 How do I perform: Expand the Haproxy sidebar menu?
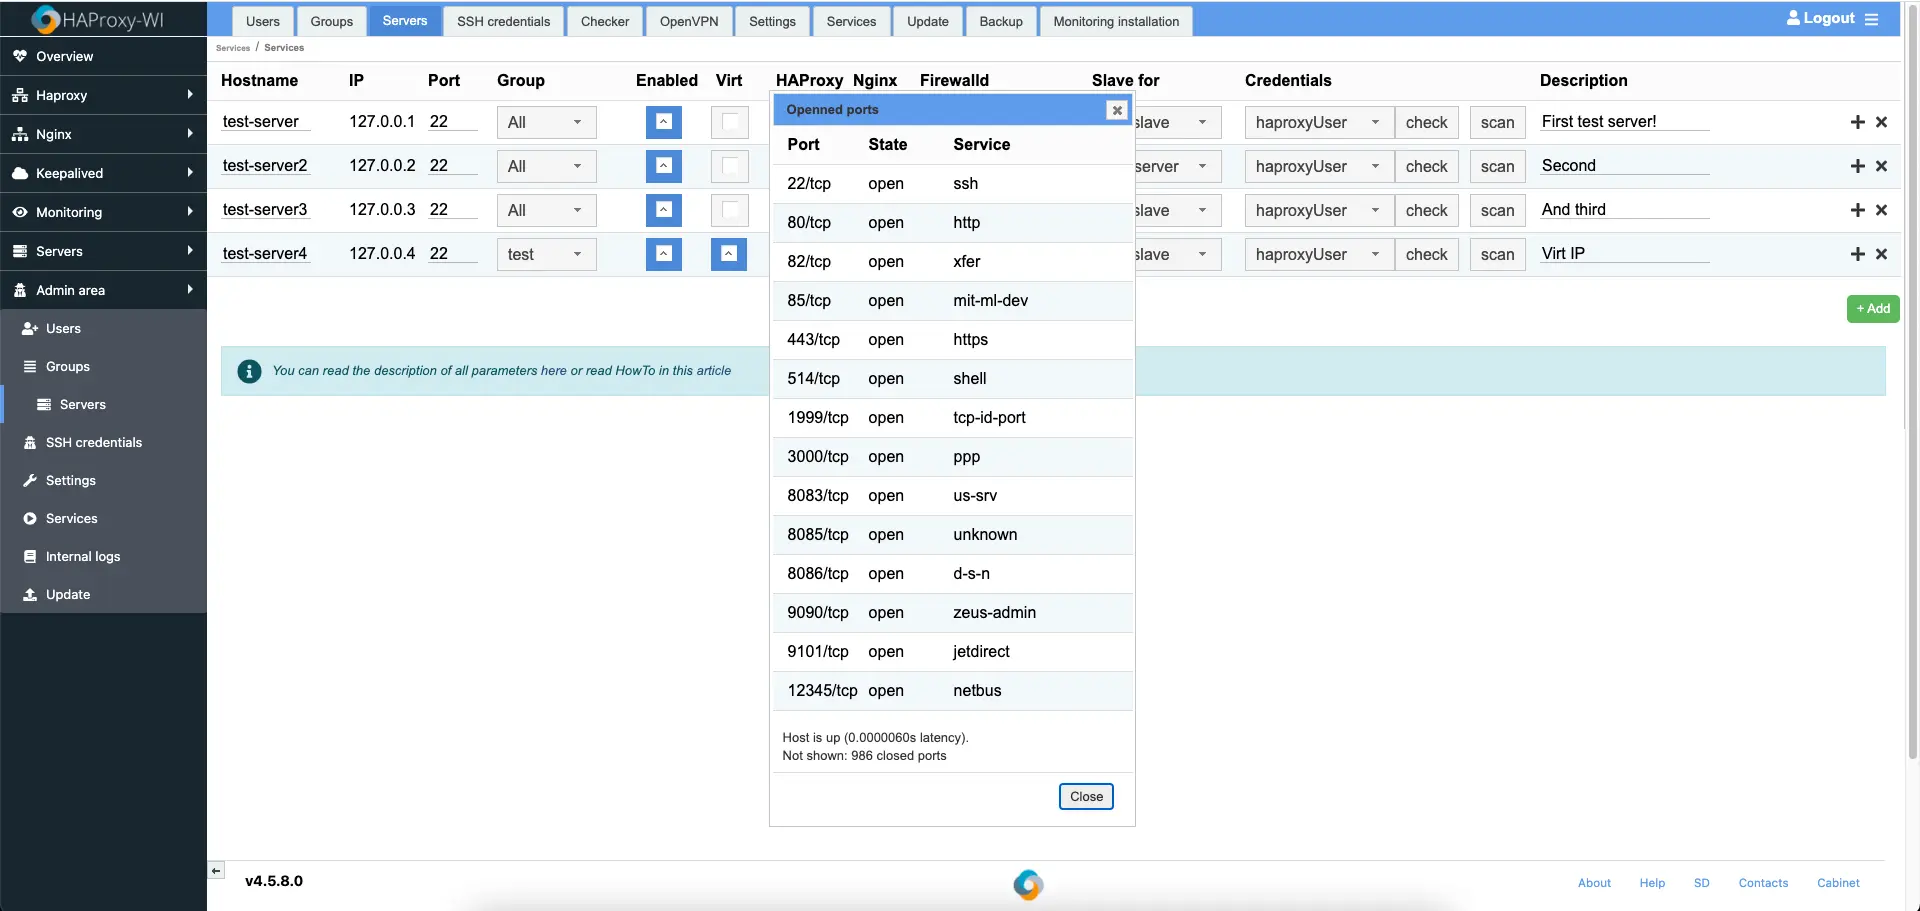click(103, 95)
